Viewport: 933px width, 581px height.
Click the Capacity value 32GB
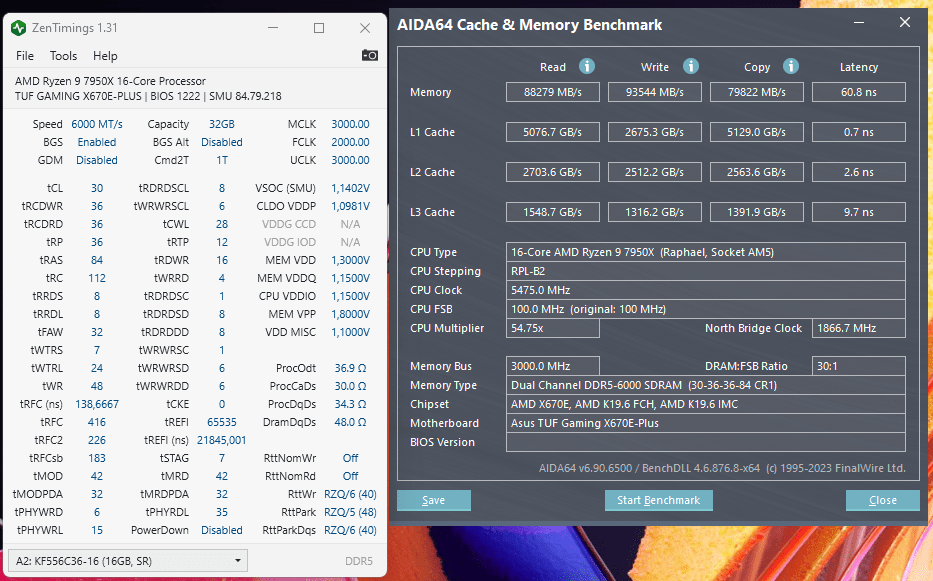pos(221,124)
